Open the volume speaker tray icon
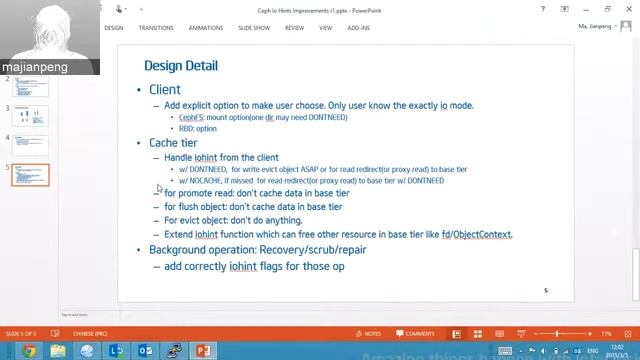Screen dimensions: 640x360 pos(543,351)
